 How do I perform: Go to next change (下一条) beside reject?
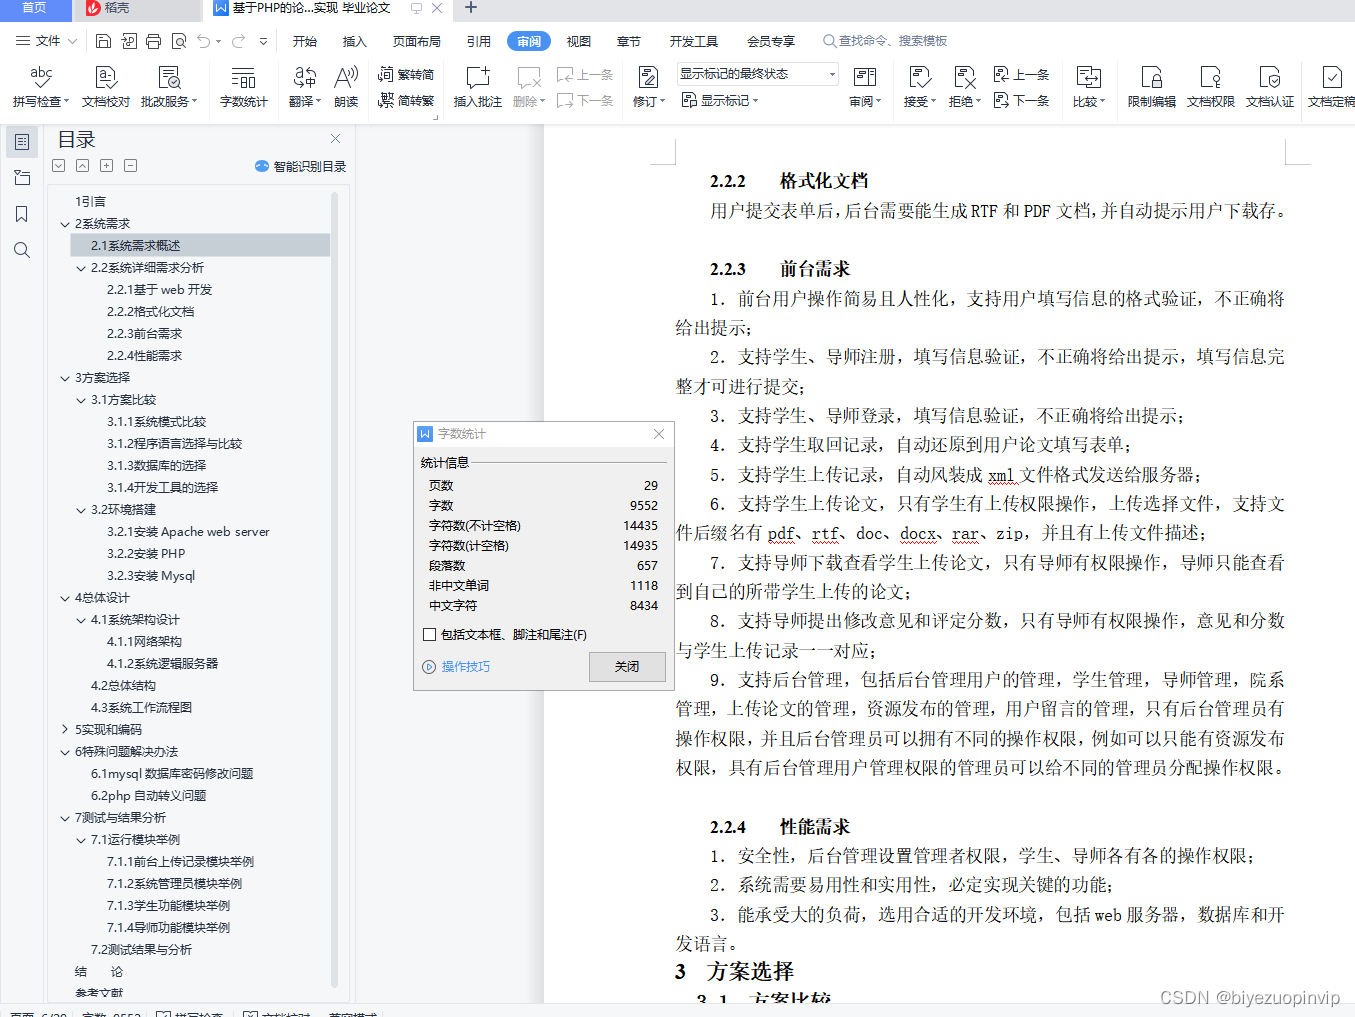click(1021, 100)
